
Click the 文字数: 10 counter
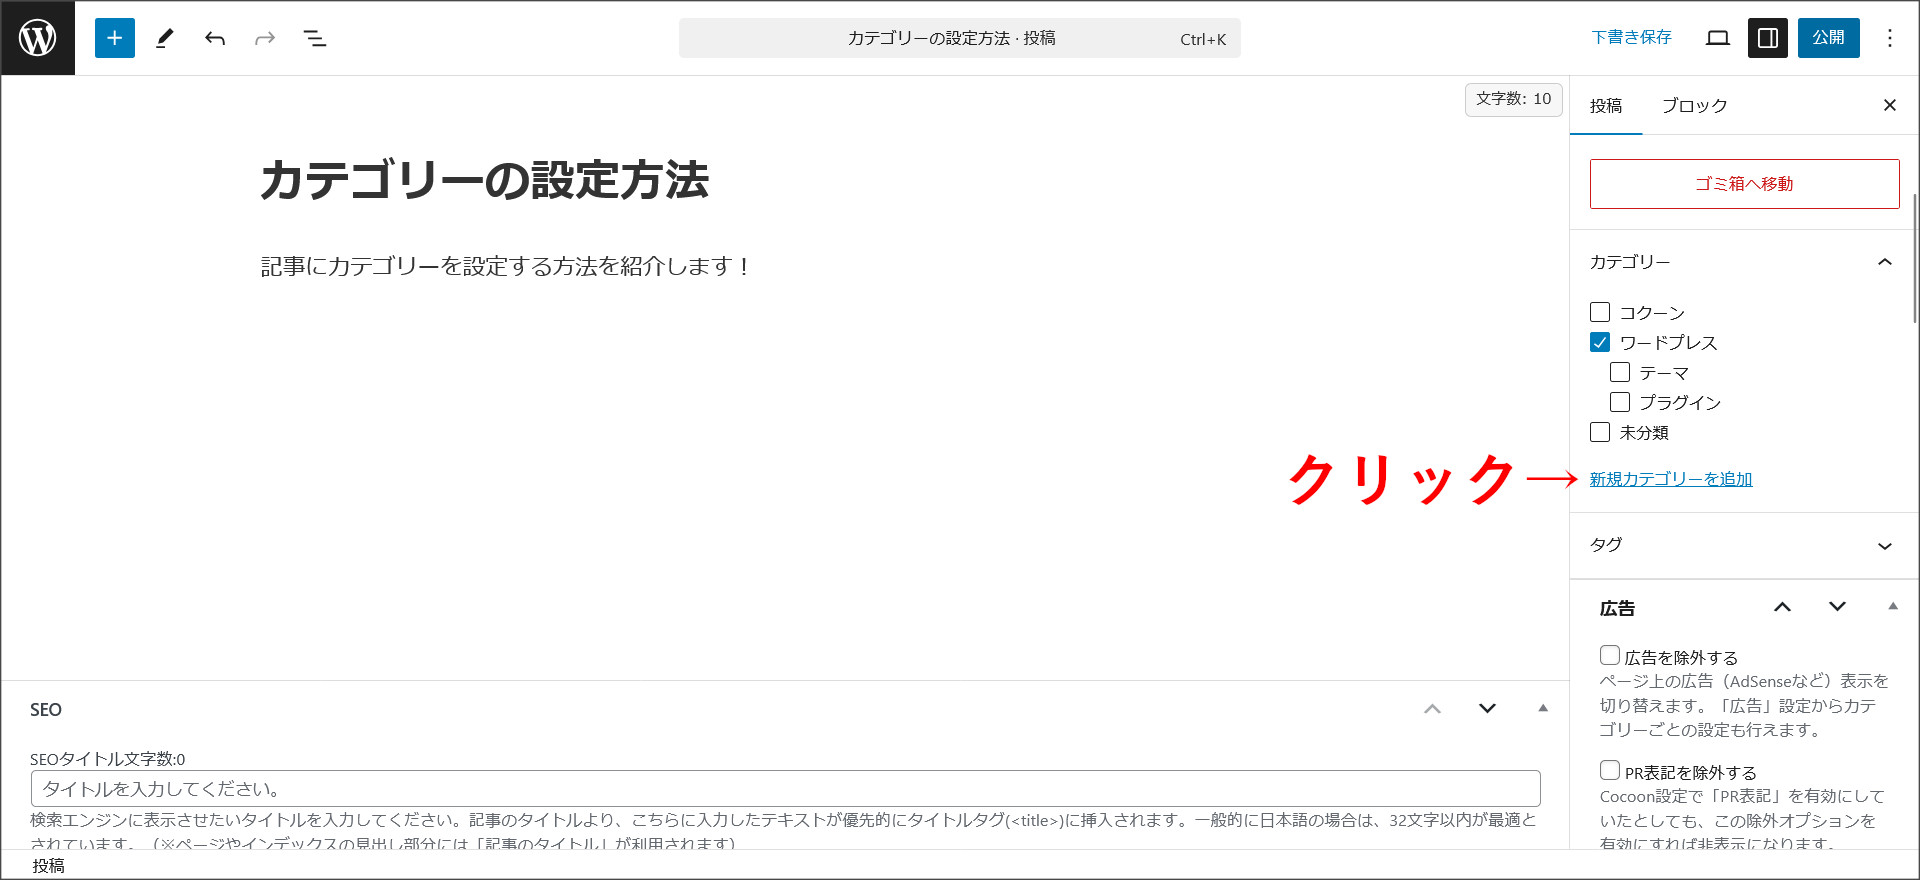1513,99
